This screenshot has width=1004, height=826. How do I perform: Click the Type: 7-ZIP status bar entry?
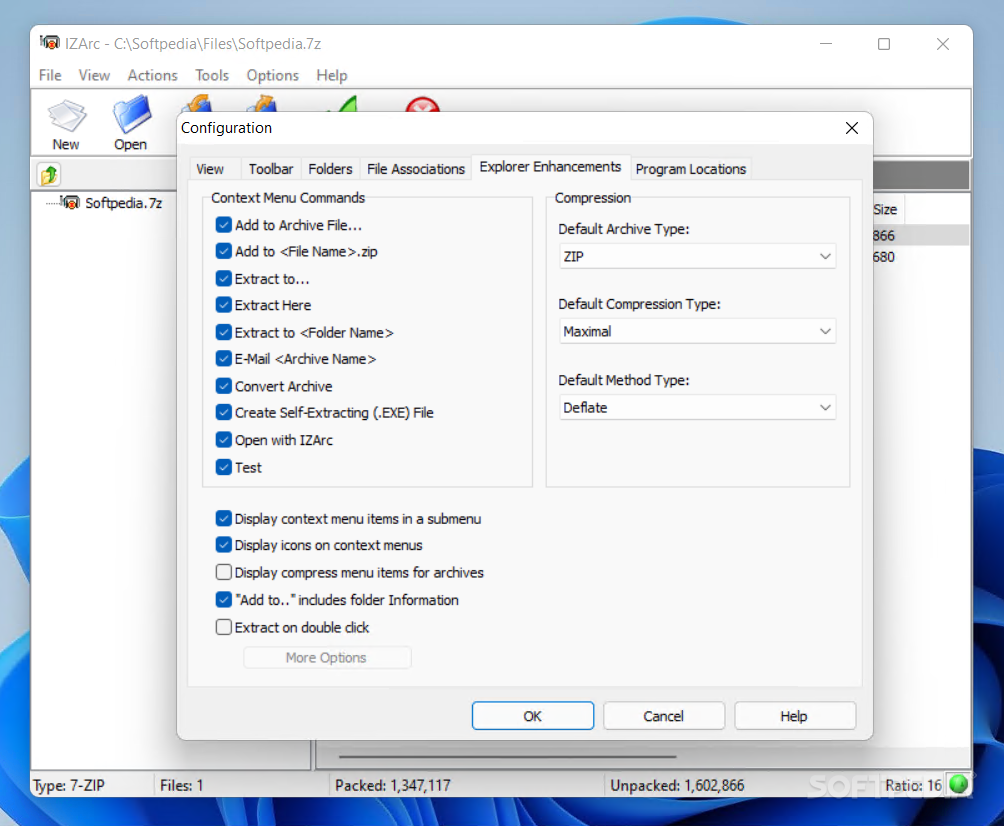click(69, 785)
